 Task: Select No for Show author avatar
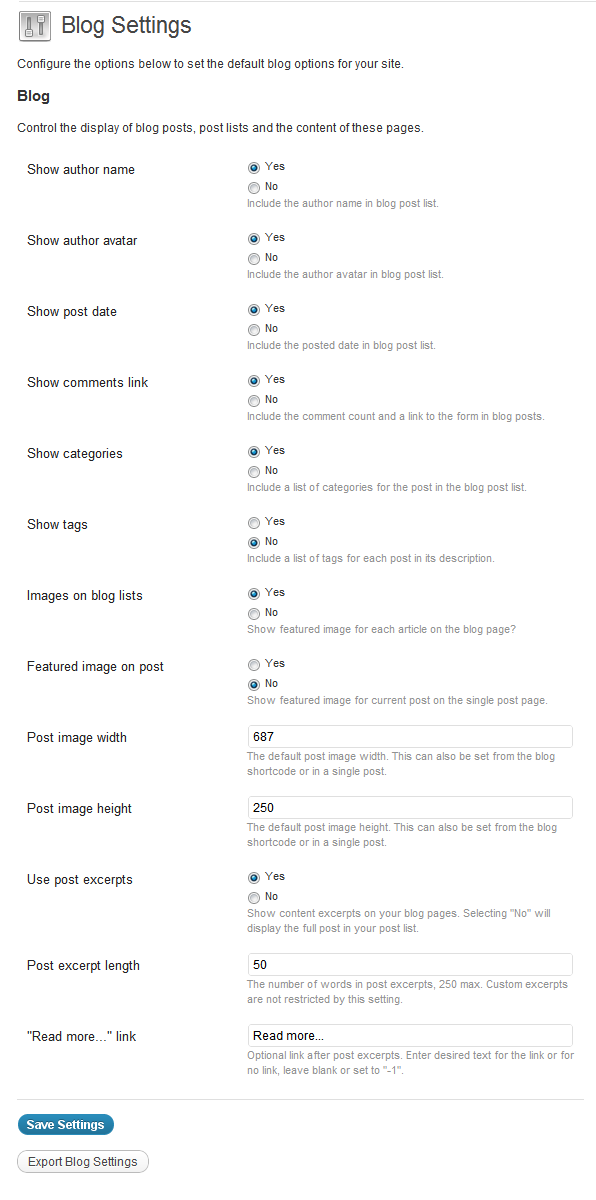pyautogui.click(x=254, y=258)
